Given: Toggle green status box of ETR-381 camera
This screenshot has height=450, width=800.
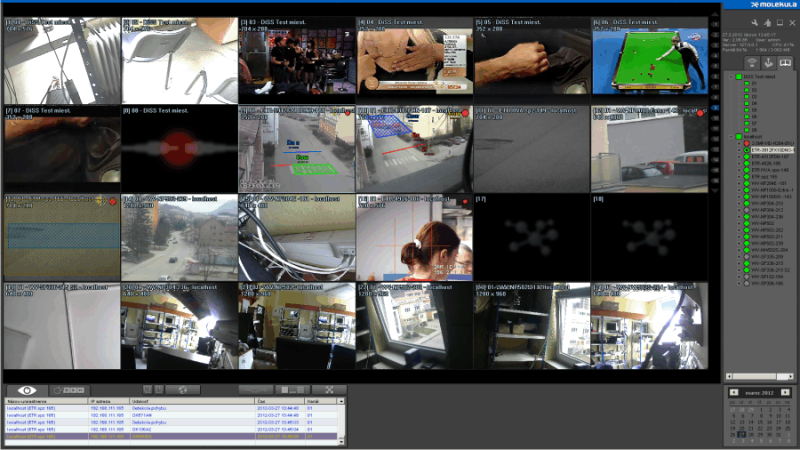Looking at the screenshot, I should 746,150.
